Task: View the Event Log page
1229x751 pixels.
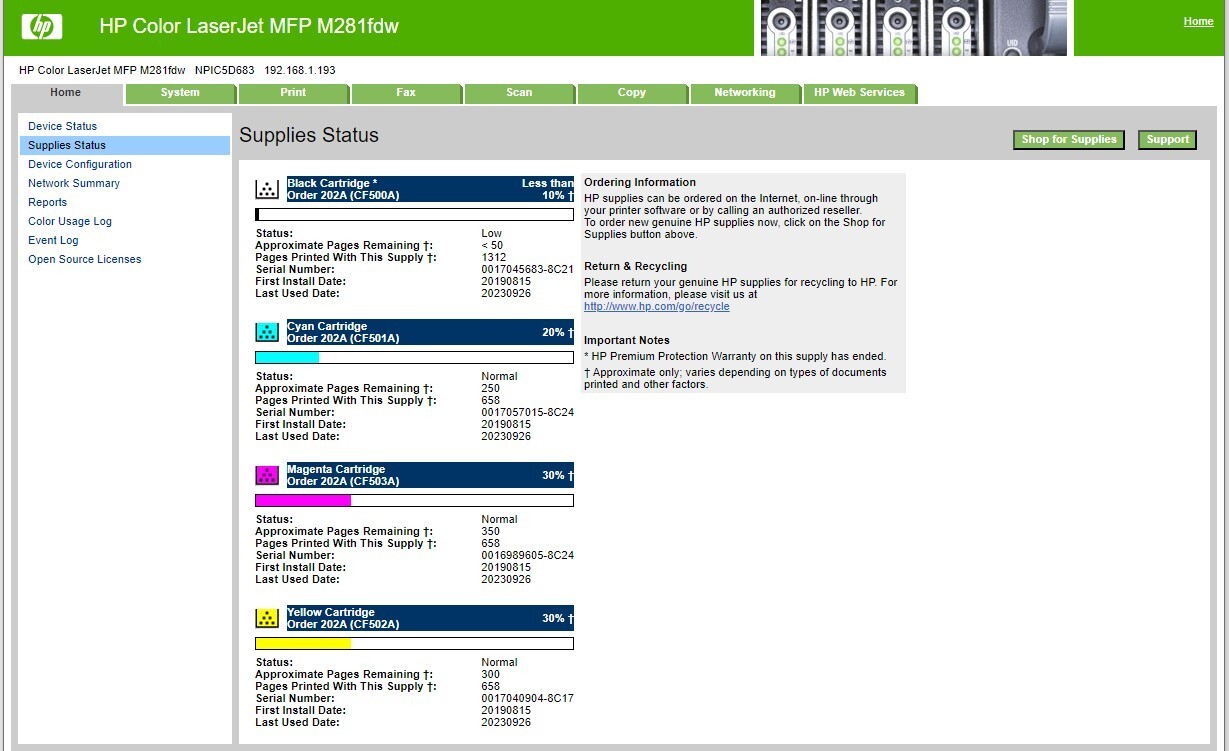Action: [53, 241]
